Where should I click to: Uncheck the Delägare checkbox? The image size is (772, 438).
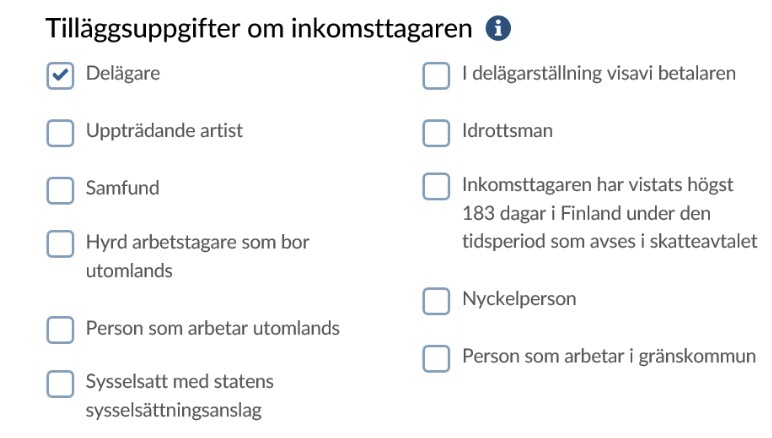pyautogui.click(x=61, y=76)
